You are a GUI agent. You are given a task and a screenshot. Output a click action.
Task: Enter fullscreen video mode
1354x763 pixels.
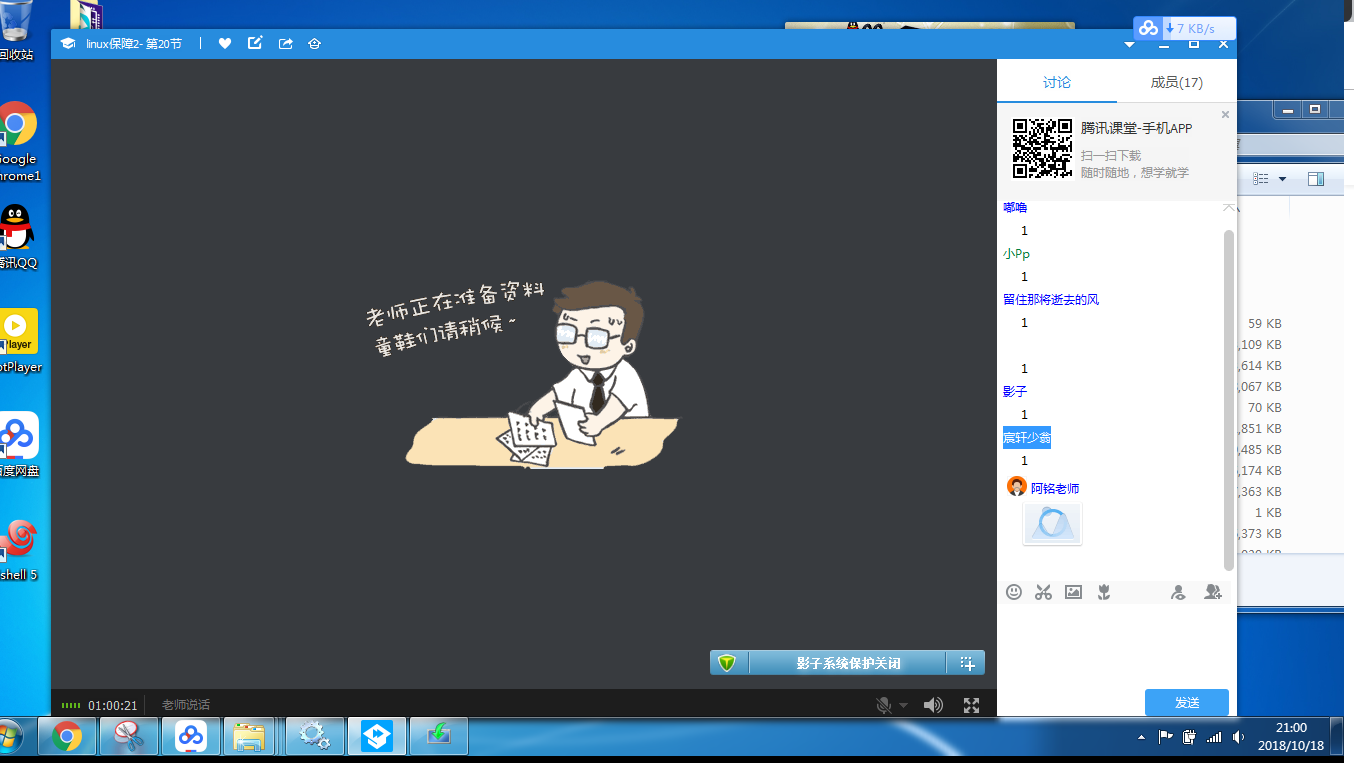(971, 705)
